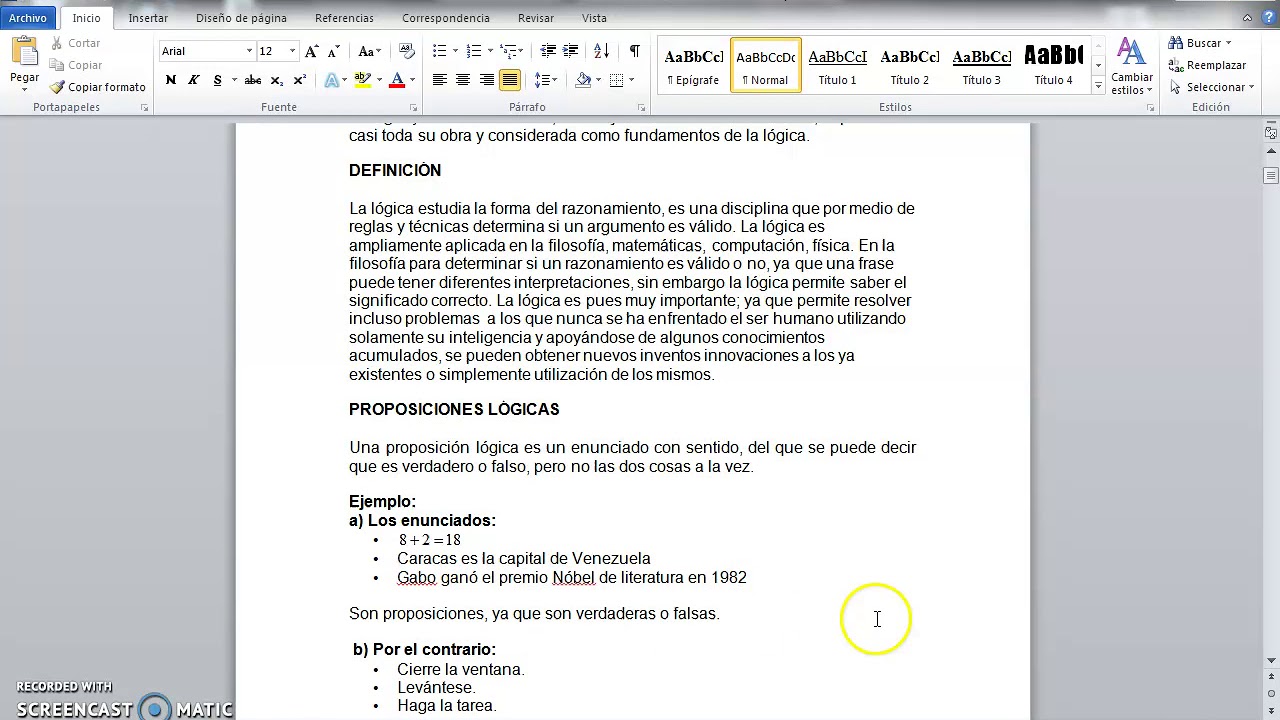Minimize the ribbon with the caret
The image size is (1280, 720).
1248,18
